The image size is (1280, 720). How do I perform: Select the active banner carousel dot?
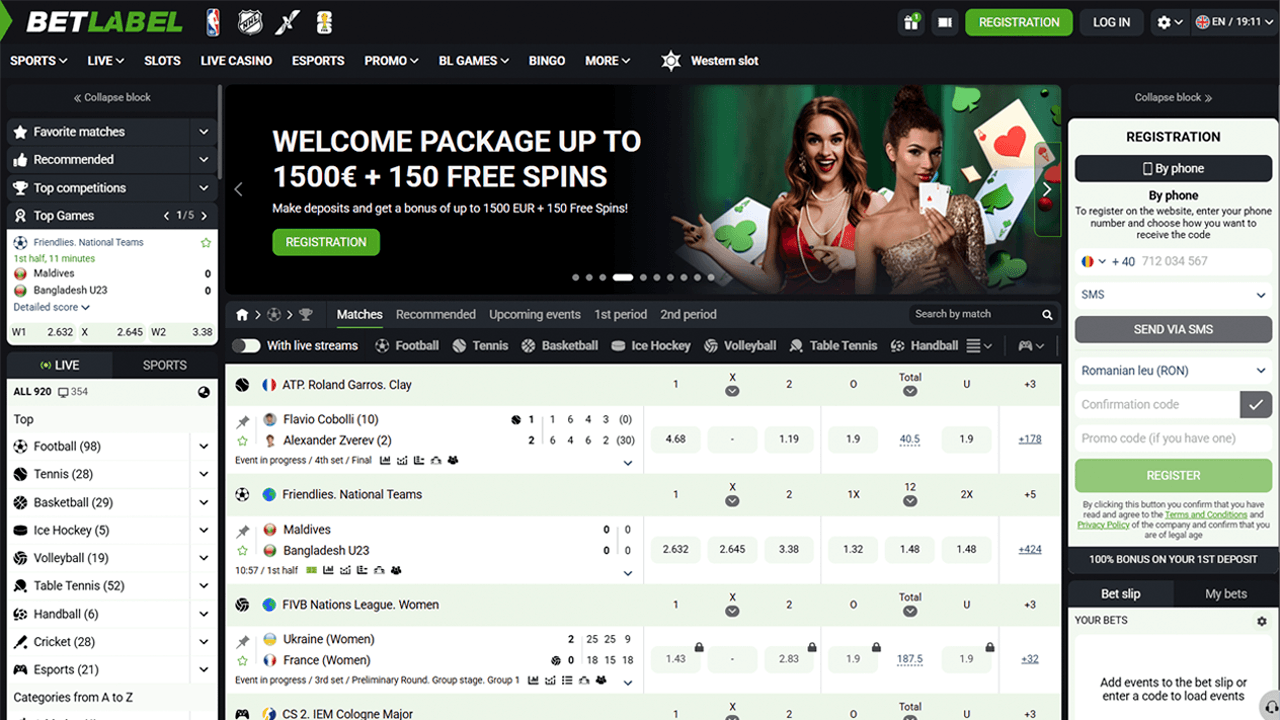coord(622,277)
